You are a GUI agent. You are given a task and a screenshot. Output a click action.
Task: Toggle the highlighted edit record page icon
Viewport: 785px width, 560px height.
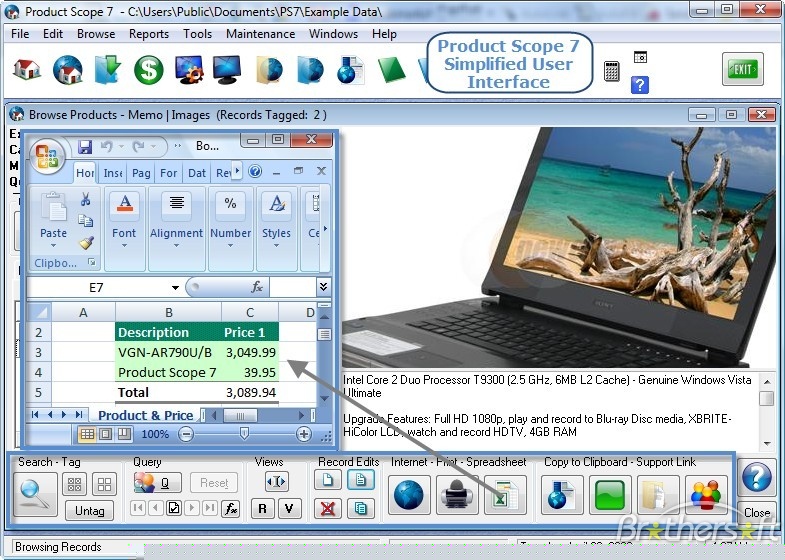(360, 480)
